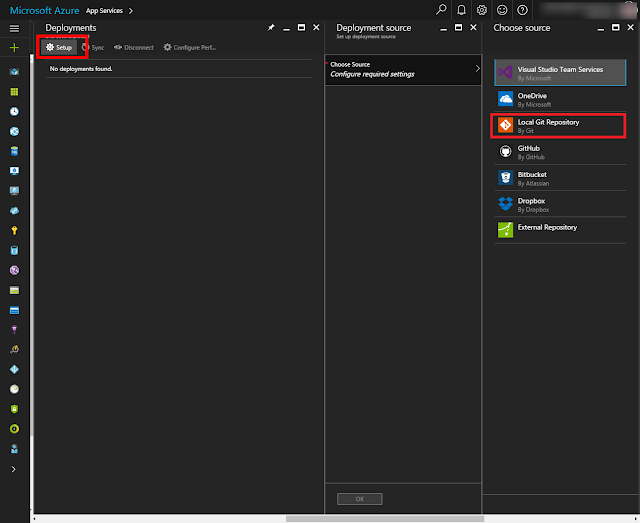640x523 pixels.
Task: Click the blue cylinder Storage sidebar icon
Action: pyautogui.click(x=14, y=250)
